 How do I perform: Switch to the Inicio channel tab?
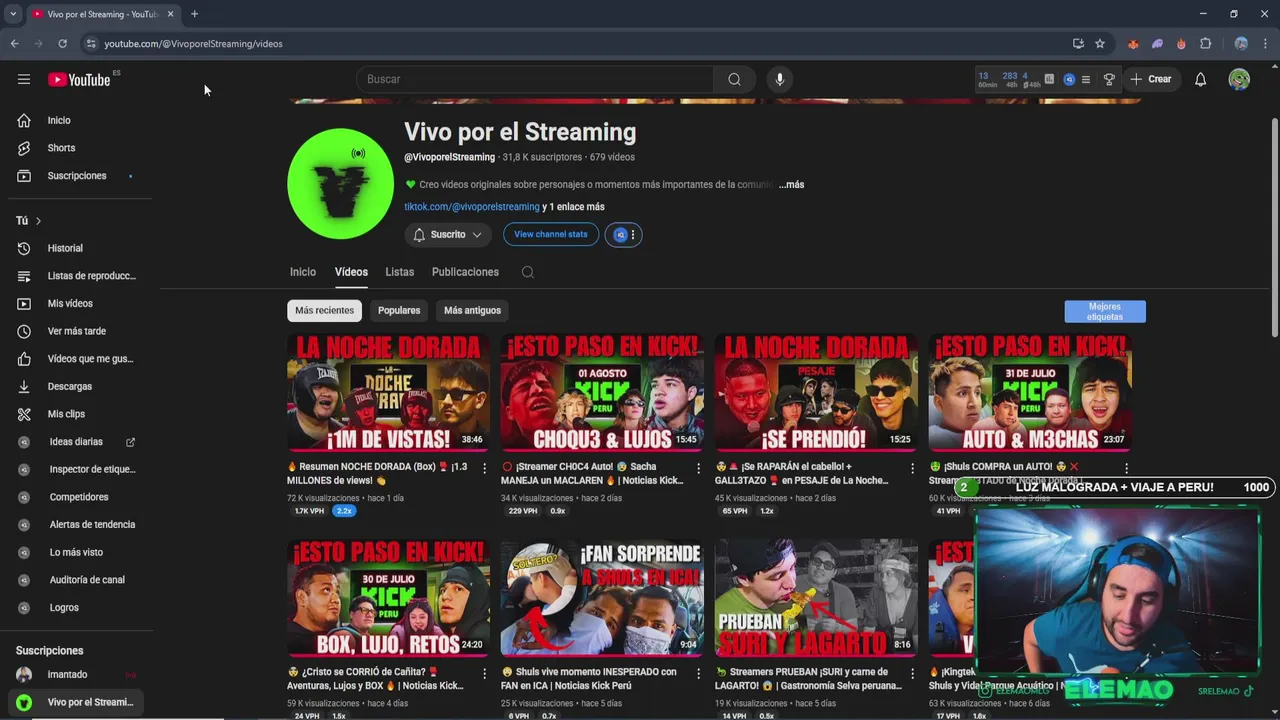pos(303,272)
